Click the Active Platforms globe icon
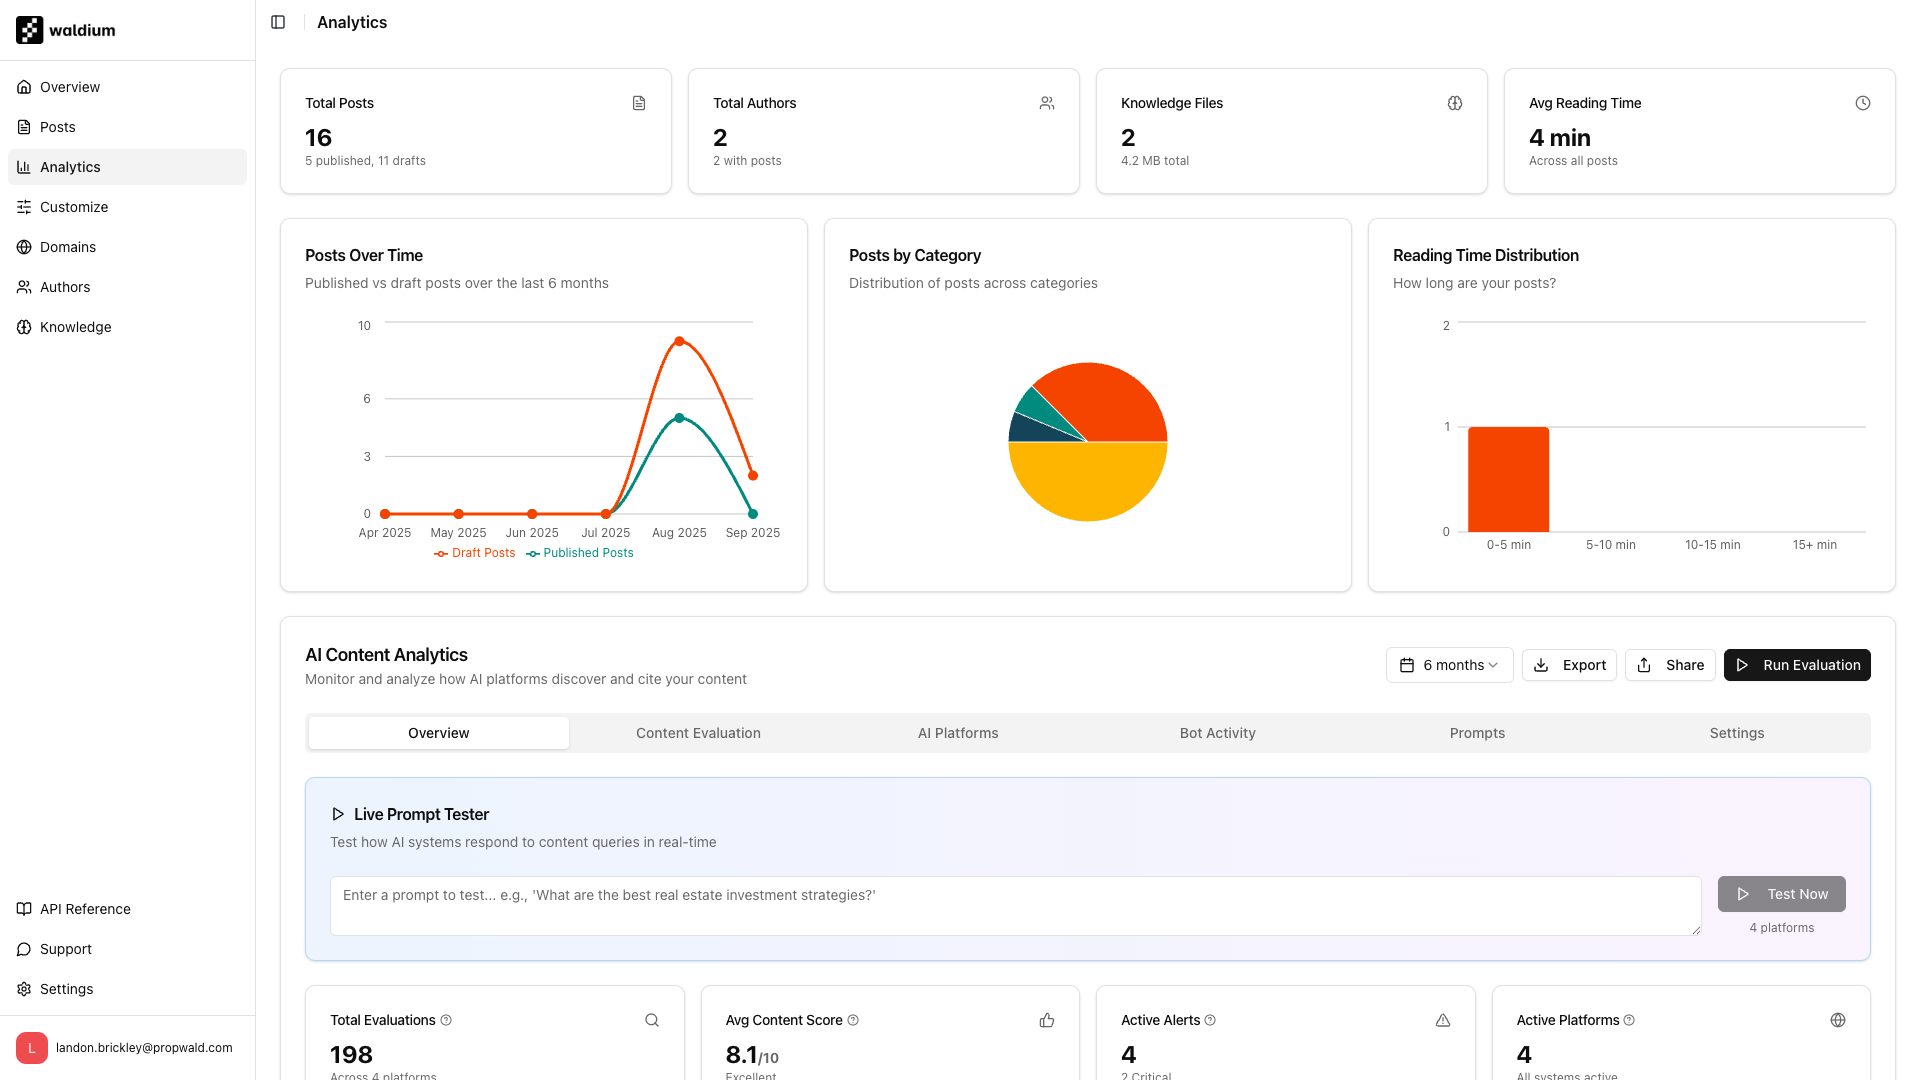Screen dimensions: 1920x1080 click(1838, 1020)
